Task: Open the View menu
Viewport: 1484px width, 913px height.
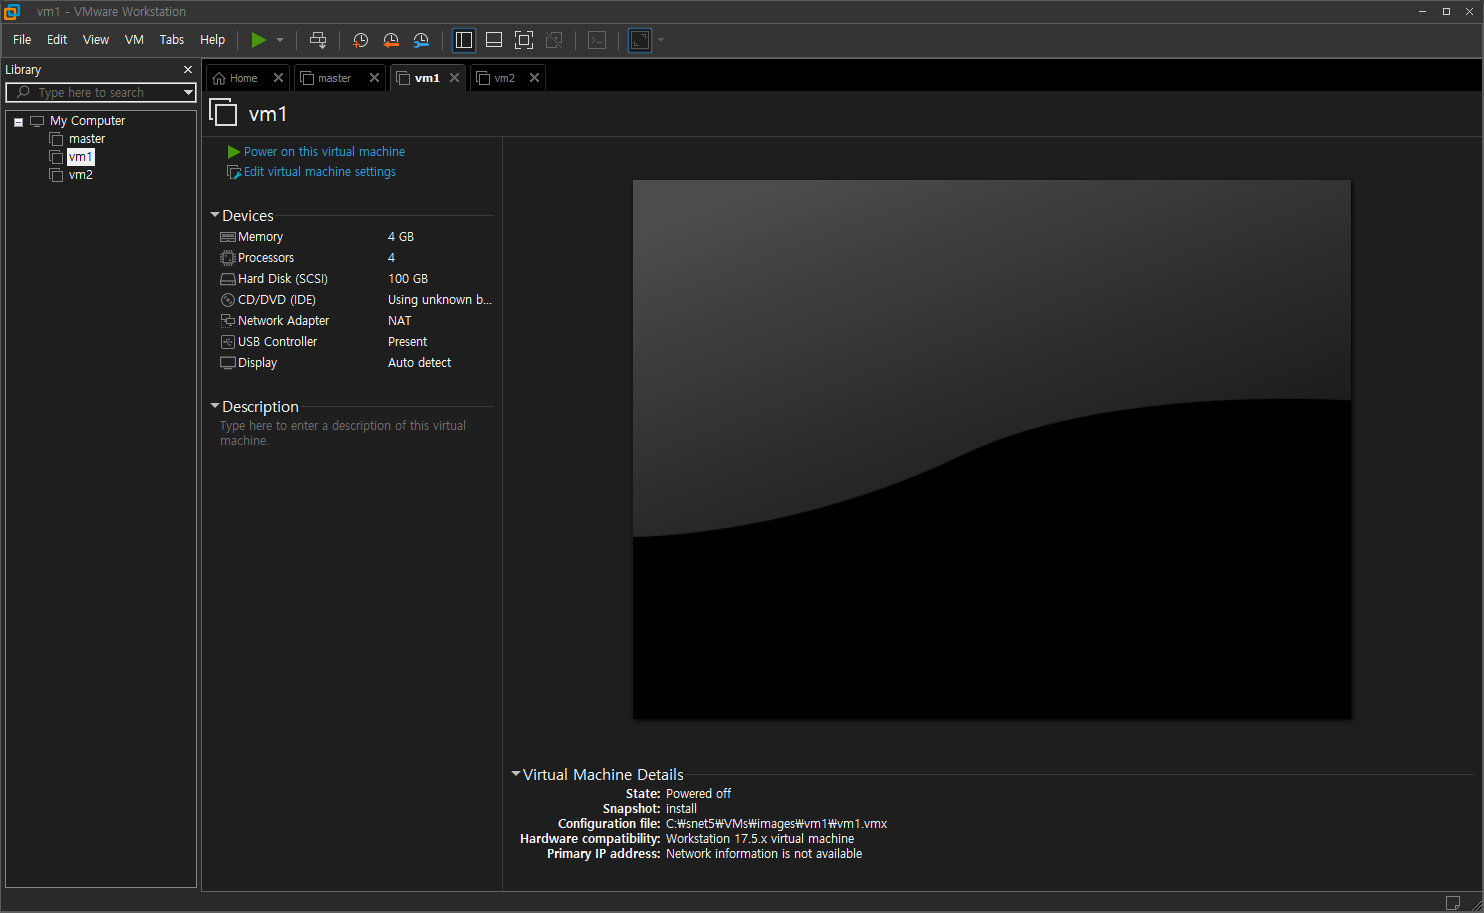Action: coord(96,40)
